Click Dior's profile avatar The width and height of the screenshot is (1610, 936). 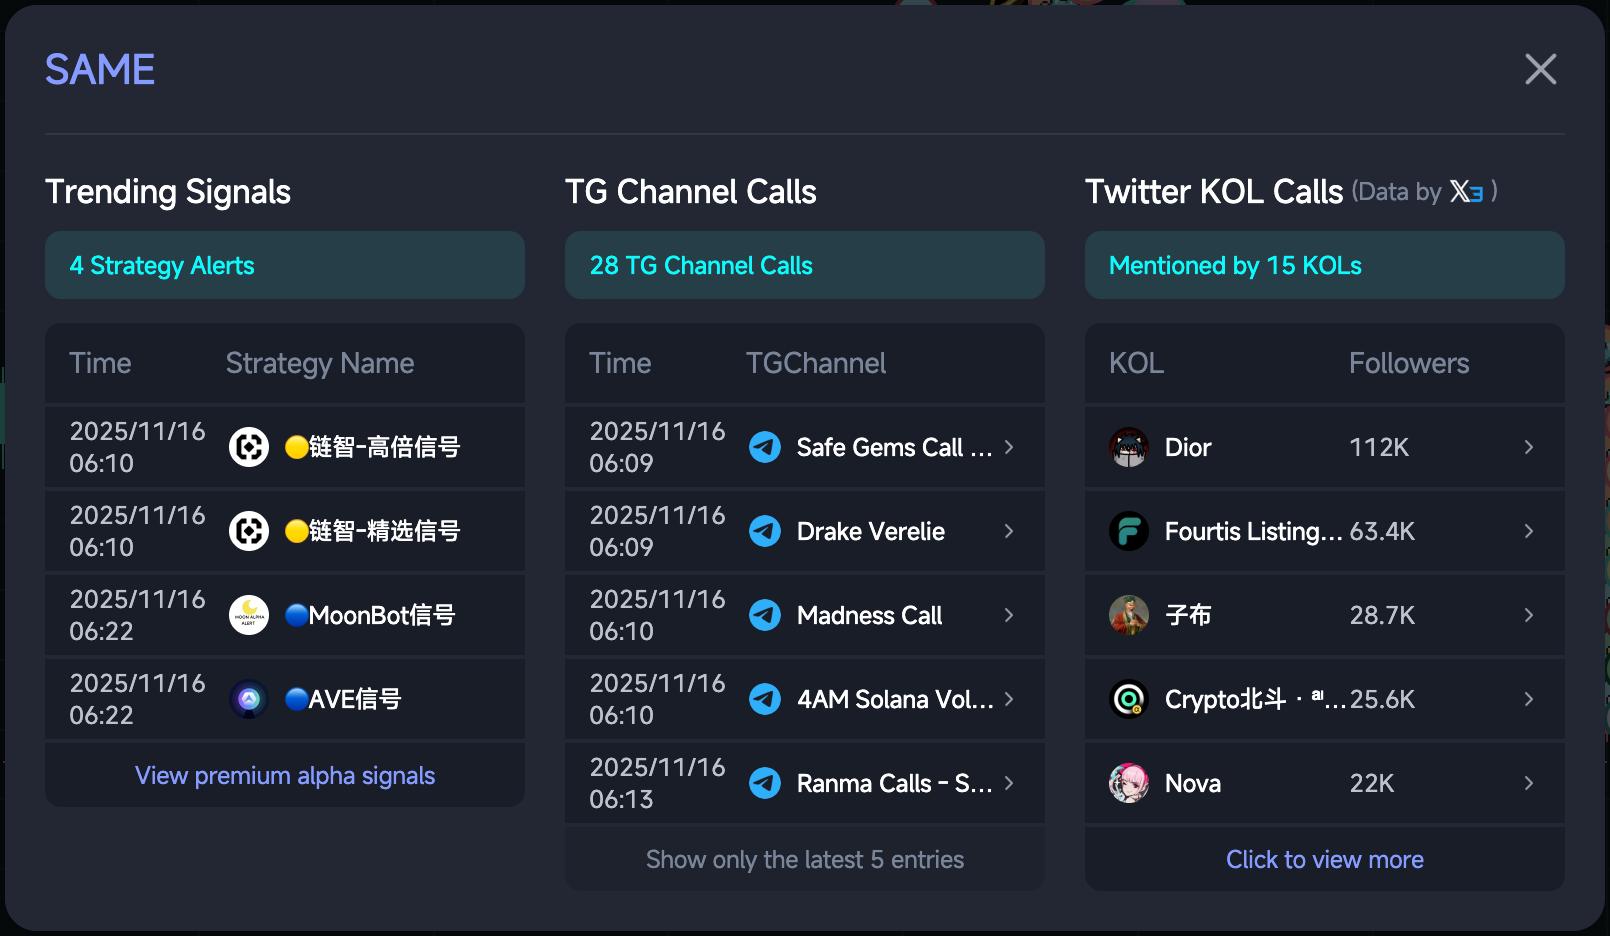click(x=1129, y=447)
